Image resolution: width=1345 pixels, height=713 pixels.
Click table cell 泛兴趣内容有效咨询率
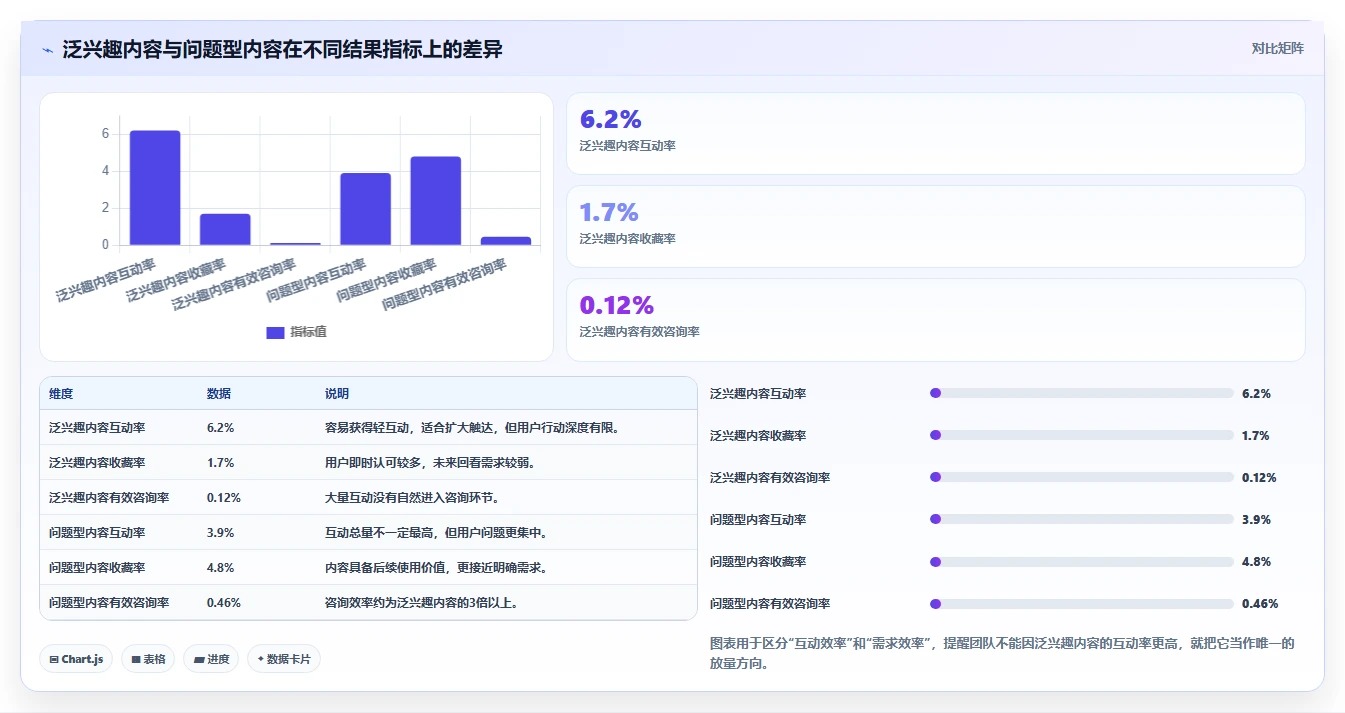coord(109,498)
